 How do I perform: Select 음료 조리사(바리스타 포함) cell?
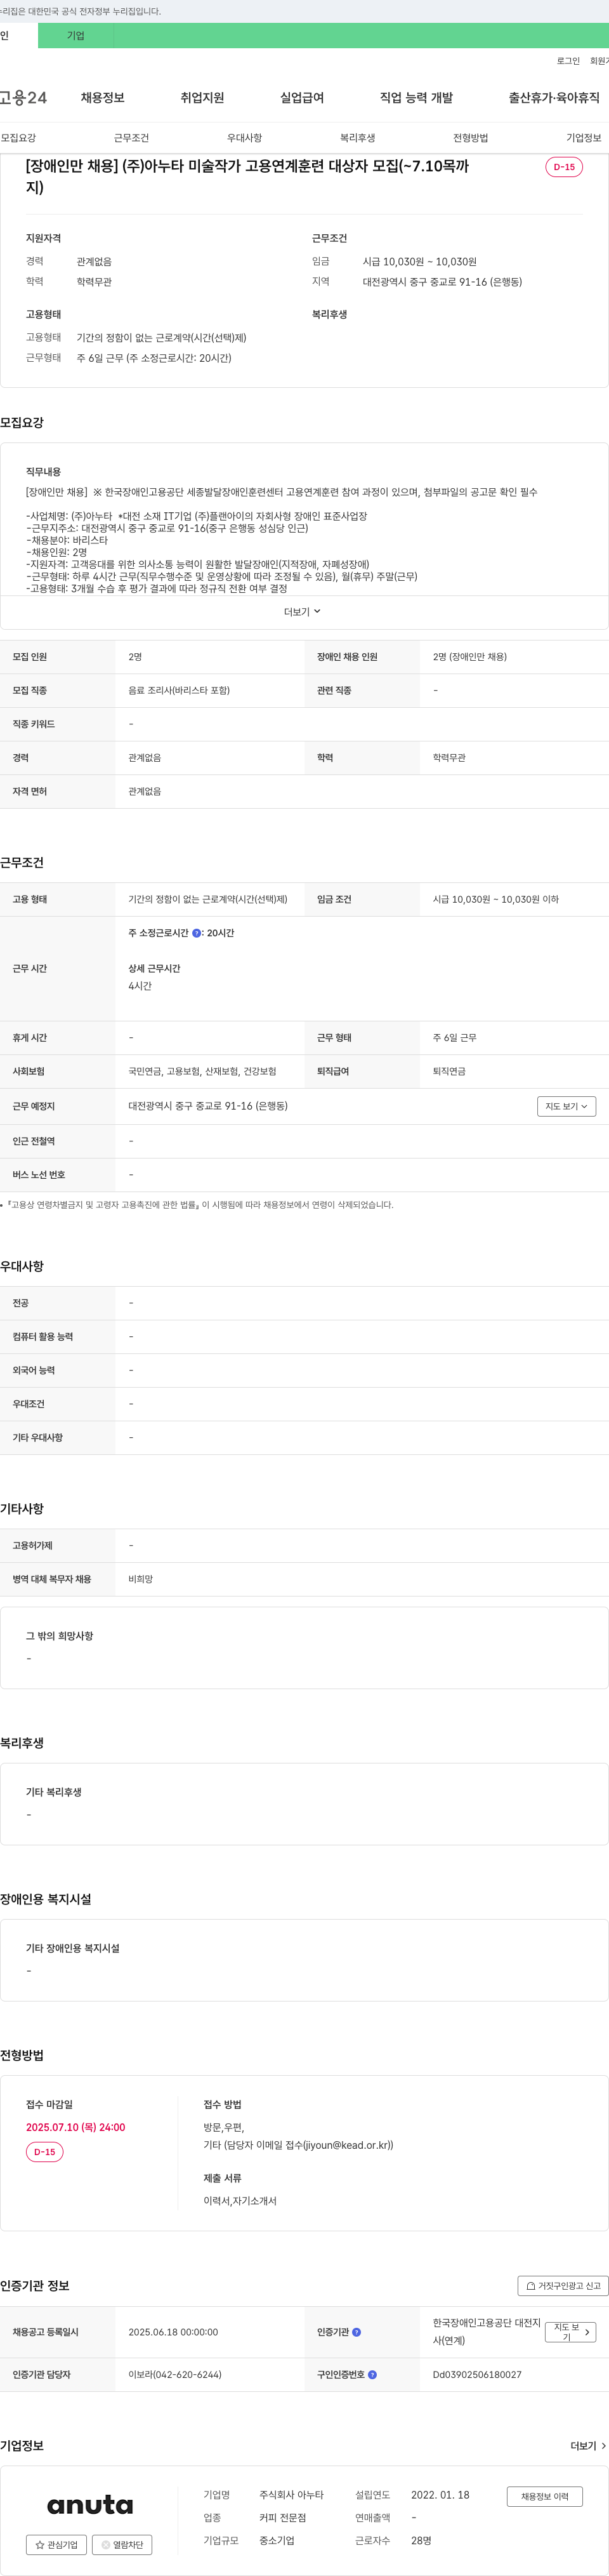pyautogui.click(x=179, y=691)
